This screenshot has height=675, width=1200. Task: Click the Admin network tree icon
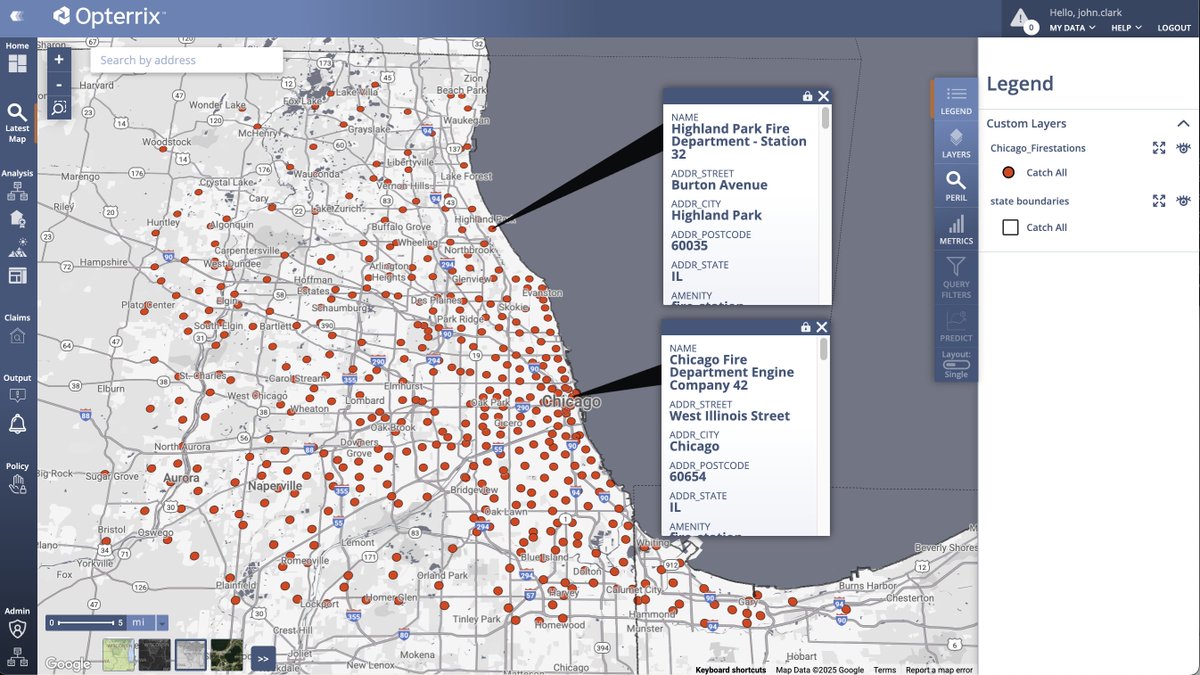coord(17,656)
